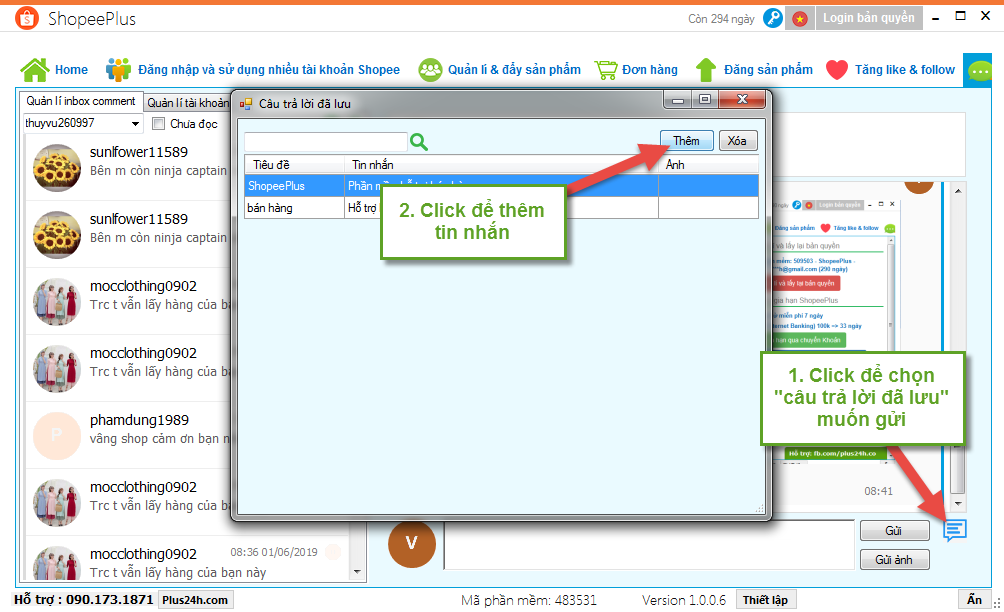Screen dimensions: 1004x612
Task: Click the shopping cart Đơn hàng icon
Action: [605, 70]
